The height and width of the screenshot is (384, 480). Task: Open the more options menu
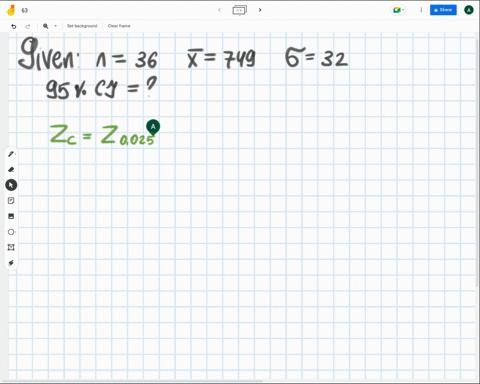421,10
